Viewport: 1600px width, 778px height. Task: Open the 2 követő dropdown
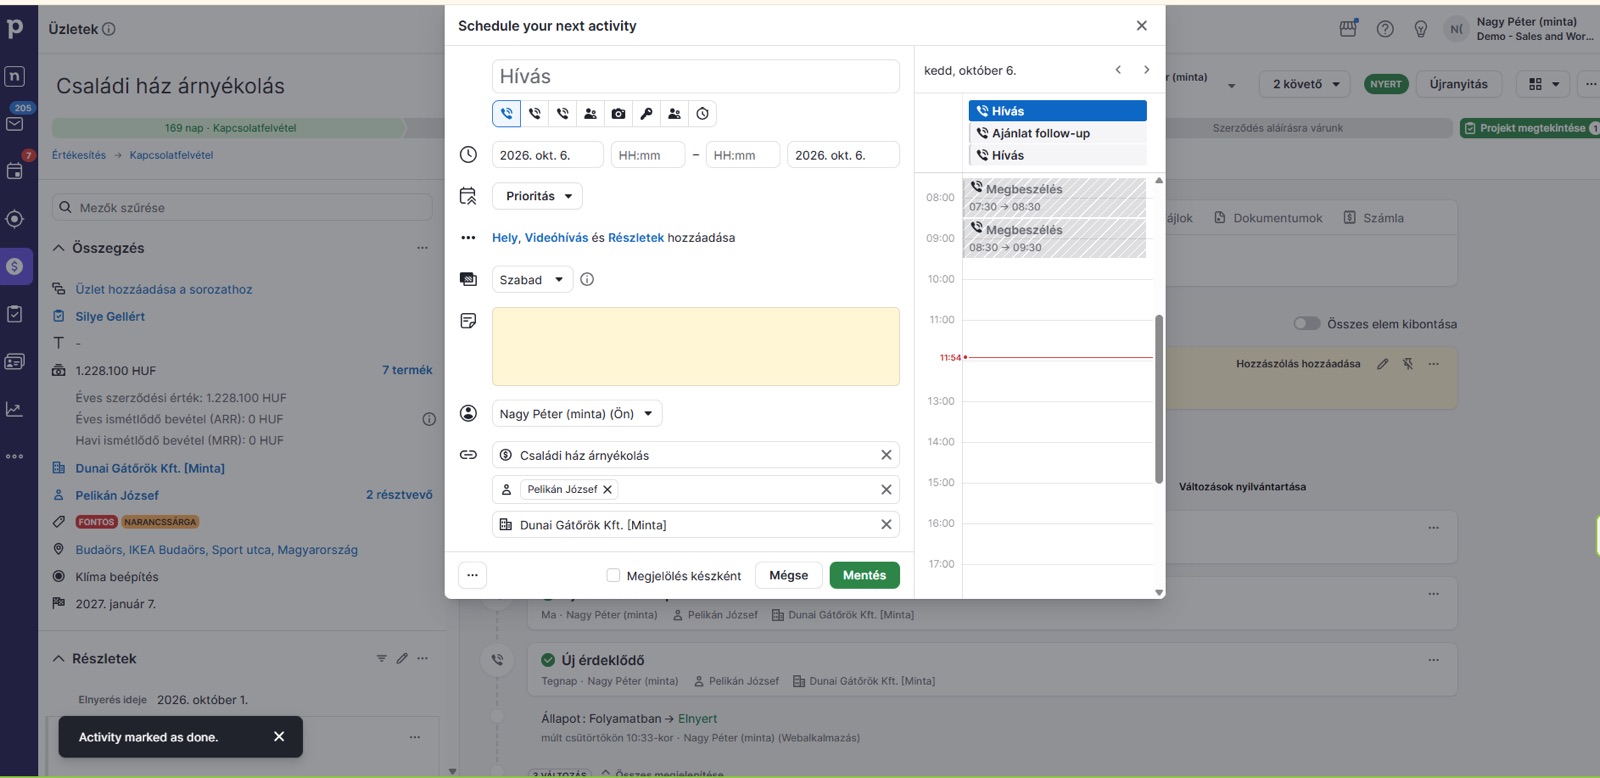[1305, 84]
